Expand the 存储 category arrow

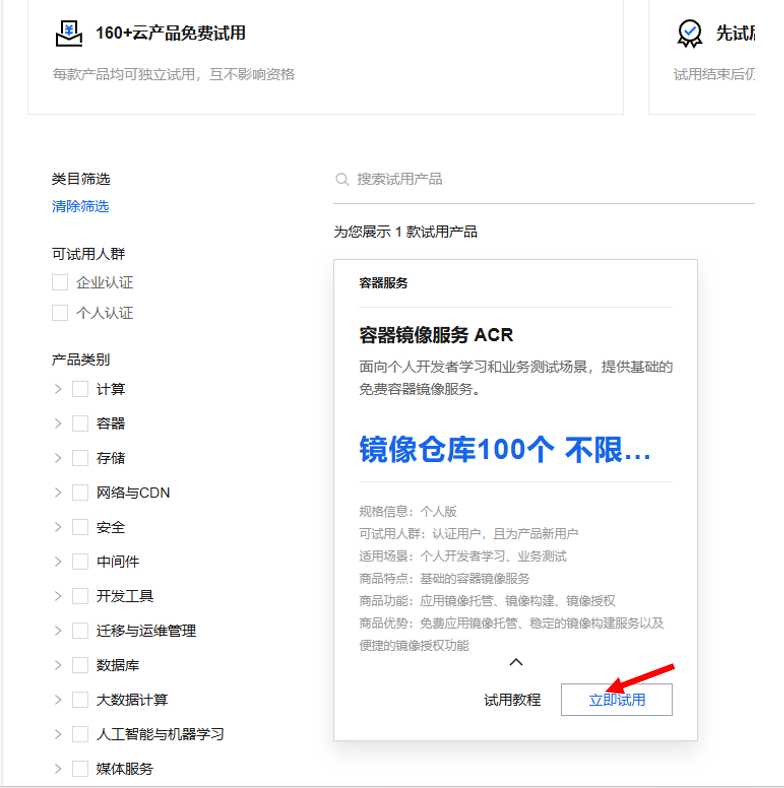coord(58,458)
